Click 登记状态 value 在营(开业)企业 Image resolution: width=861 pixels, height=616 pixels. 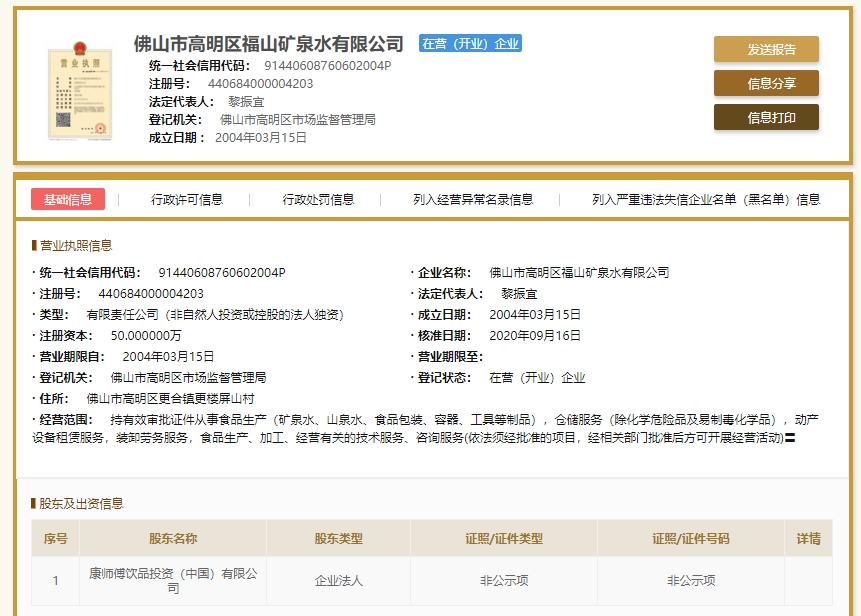(x=537, y=378)
